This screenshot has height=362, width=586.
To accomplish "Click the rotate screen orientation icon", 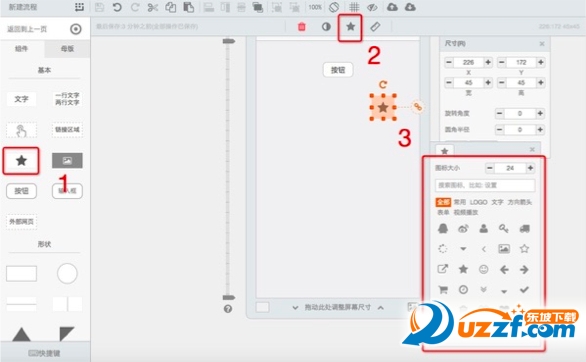I will 334,7.
